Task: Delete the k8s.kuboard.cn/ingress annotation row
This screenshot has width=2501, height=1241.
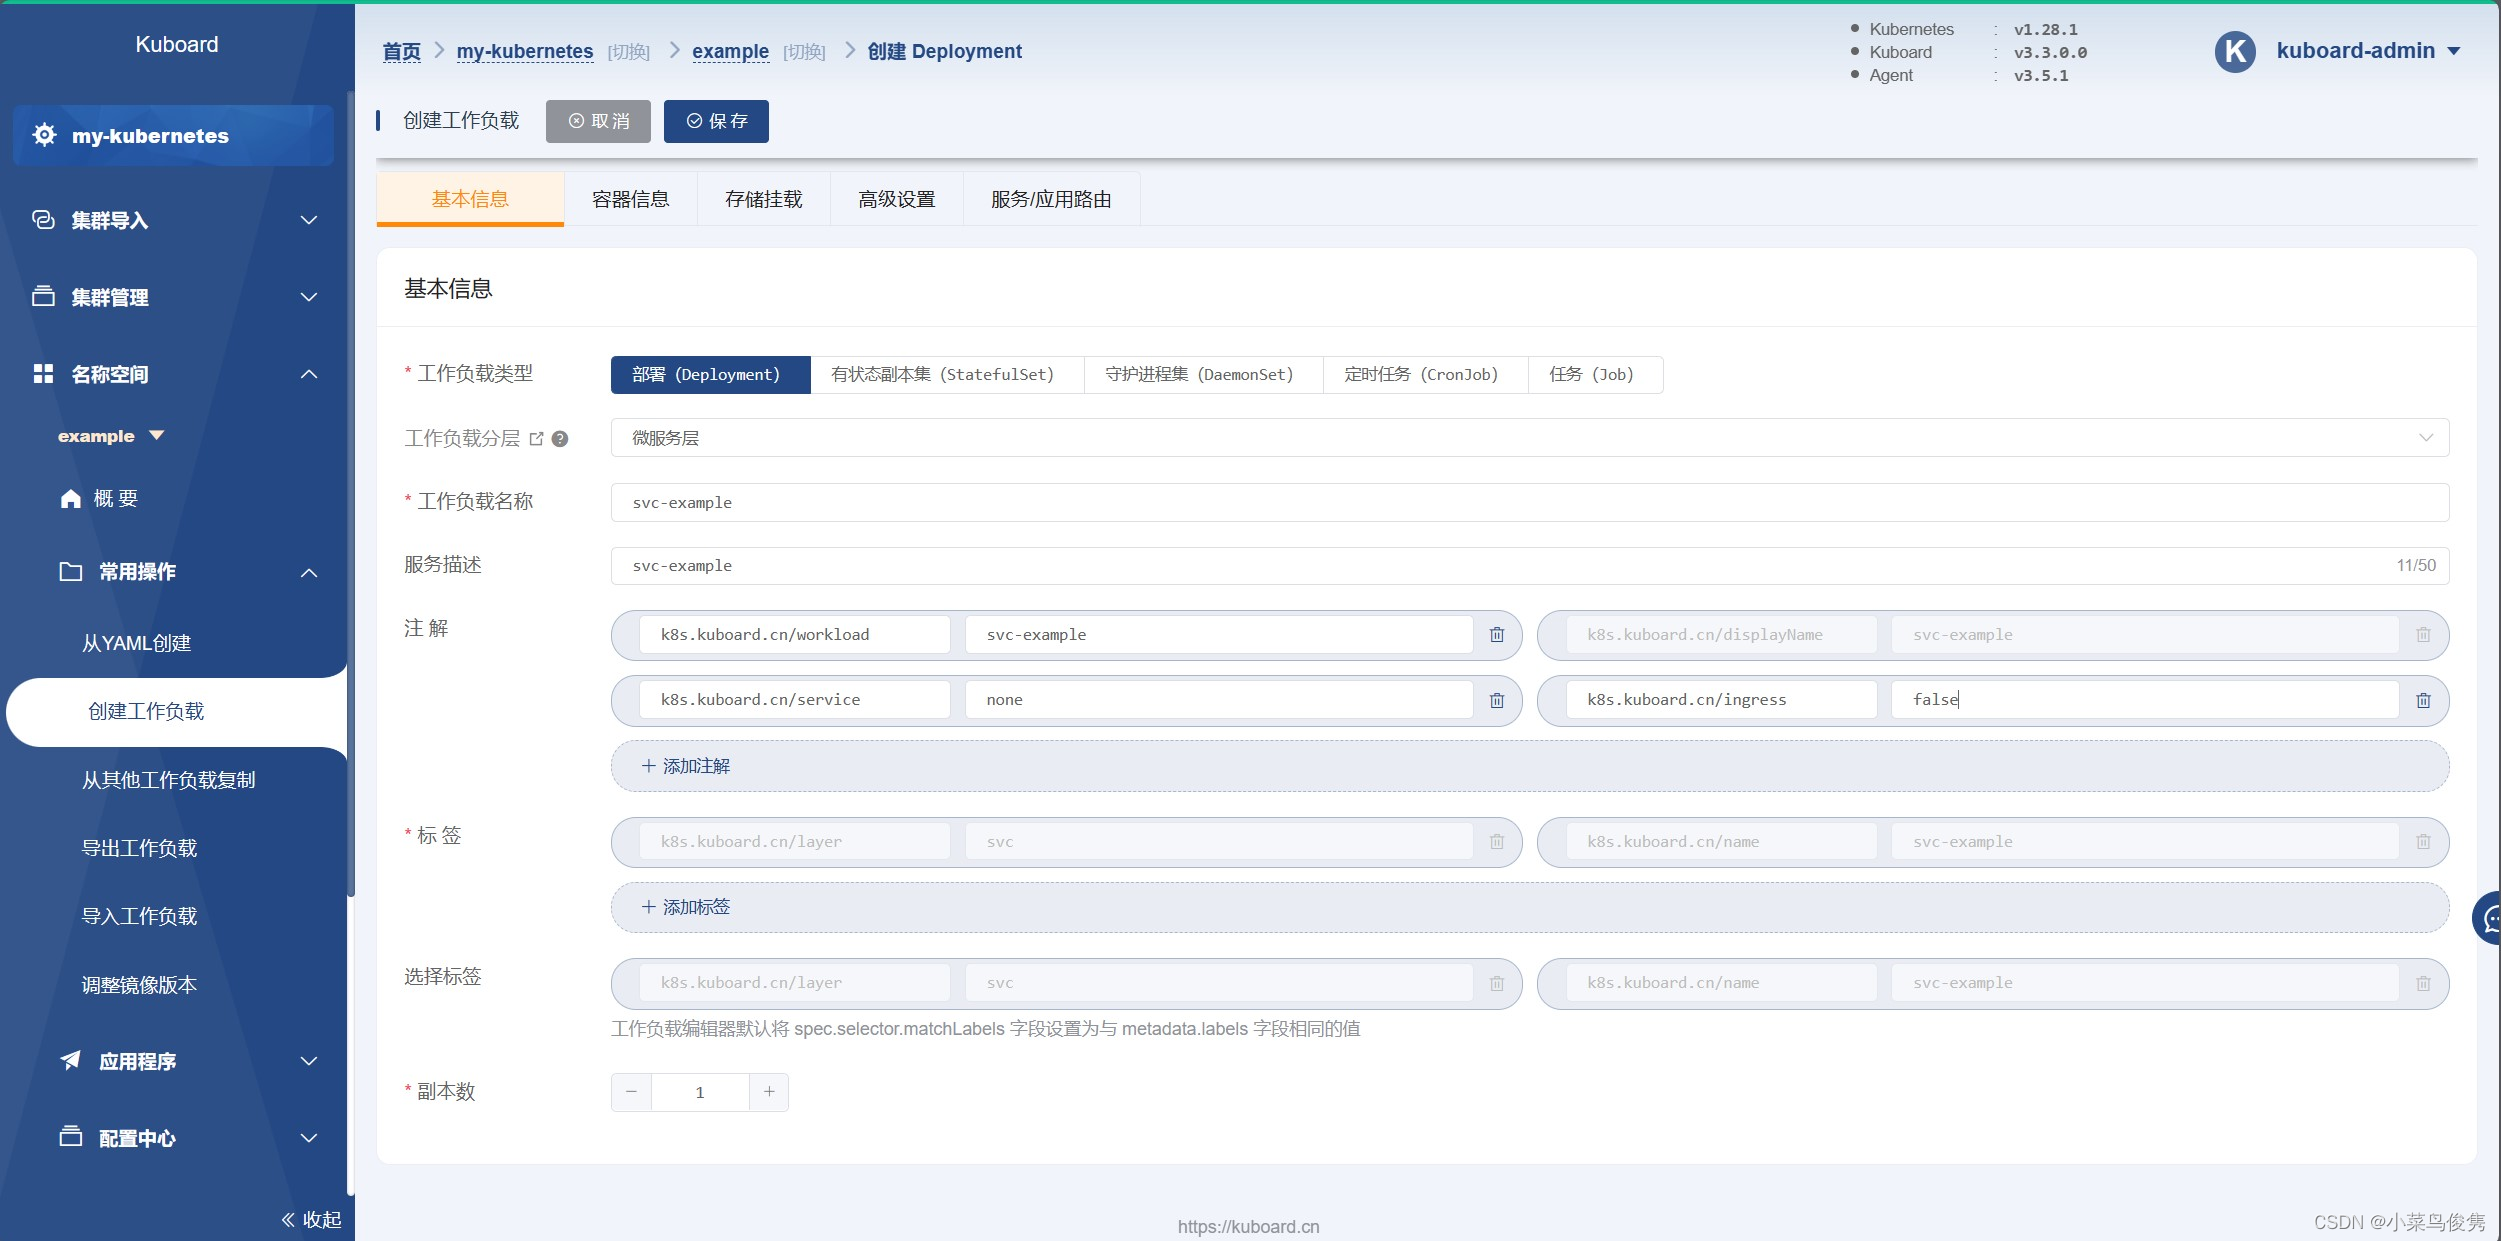Action: [x=2423, y=700]
